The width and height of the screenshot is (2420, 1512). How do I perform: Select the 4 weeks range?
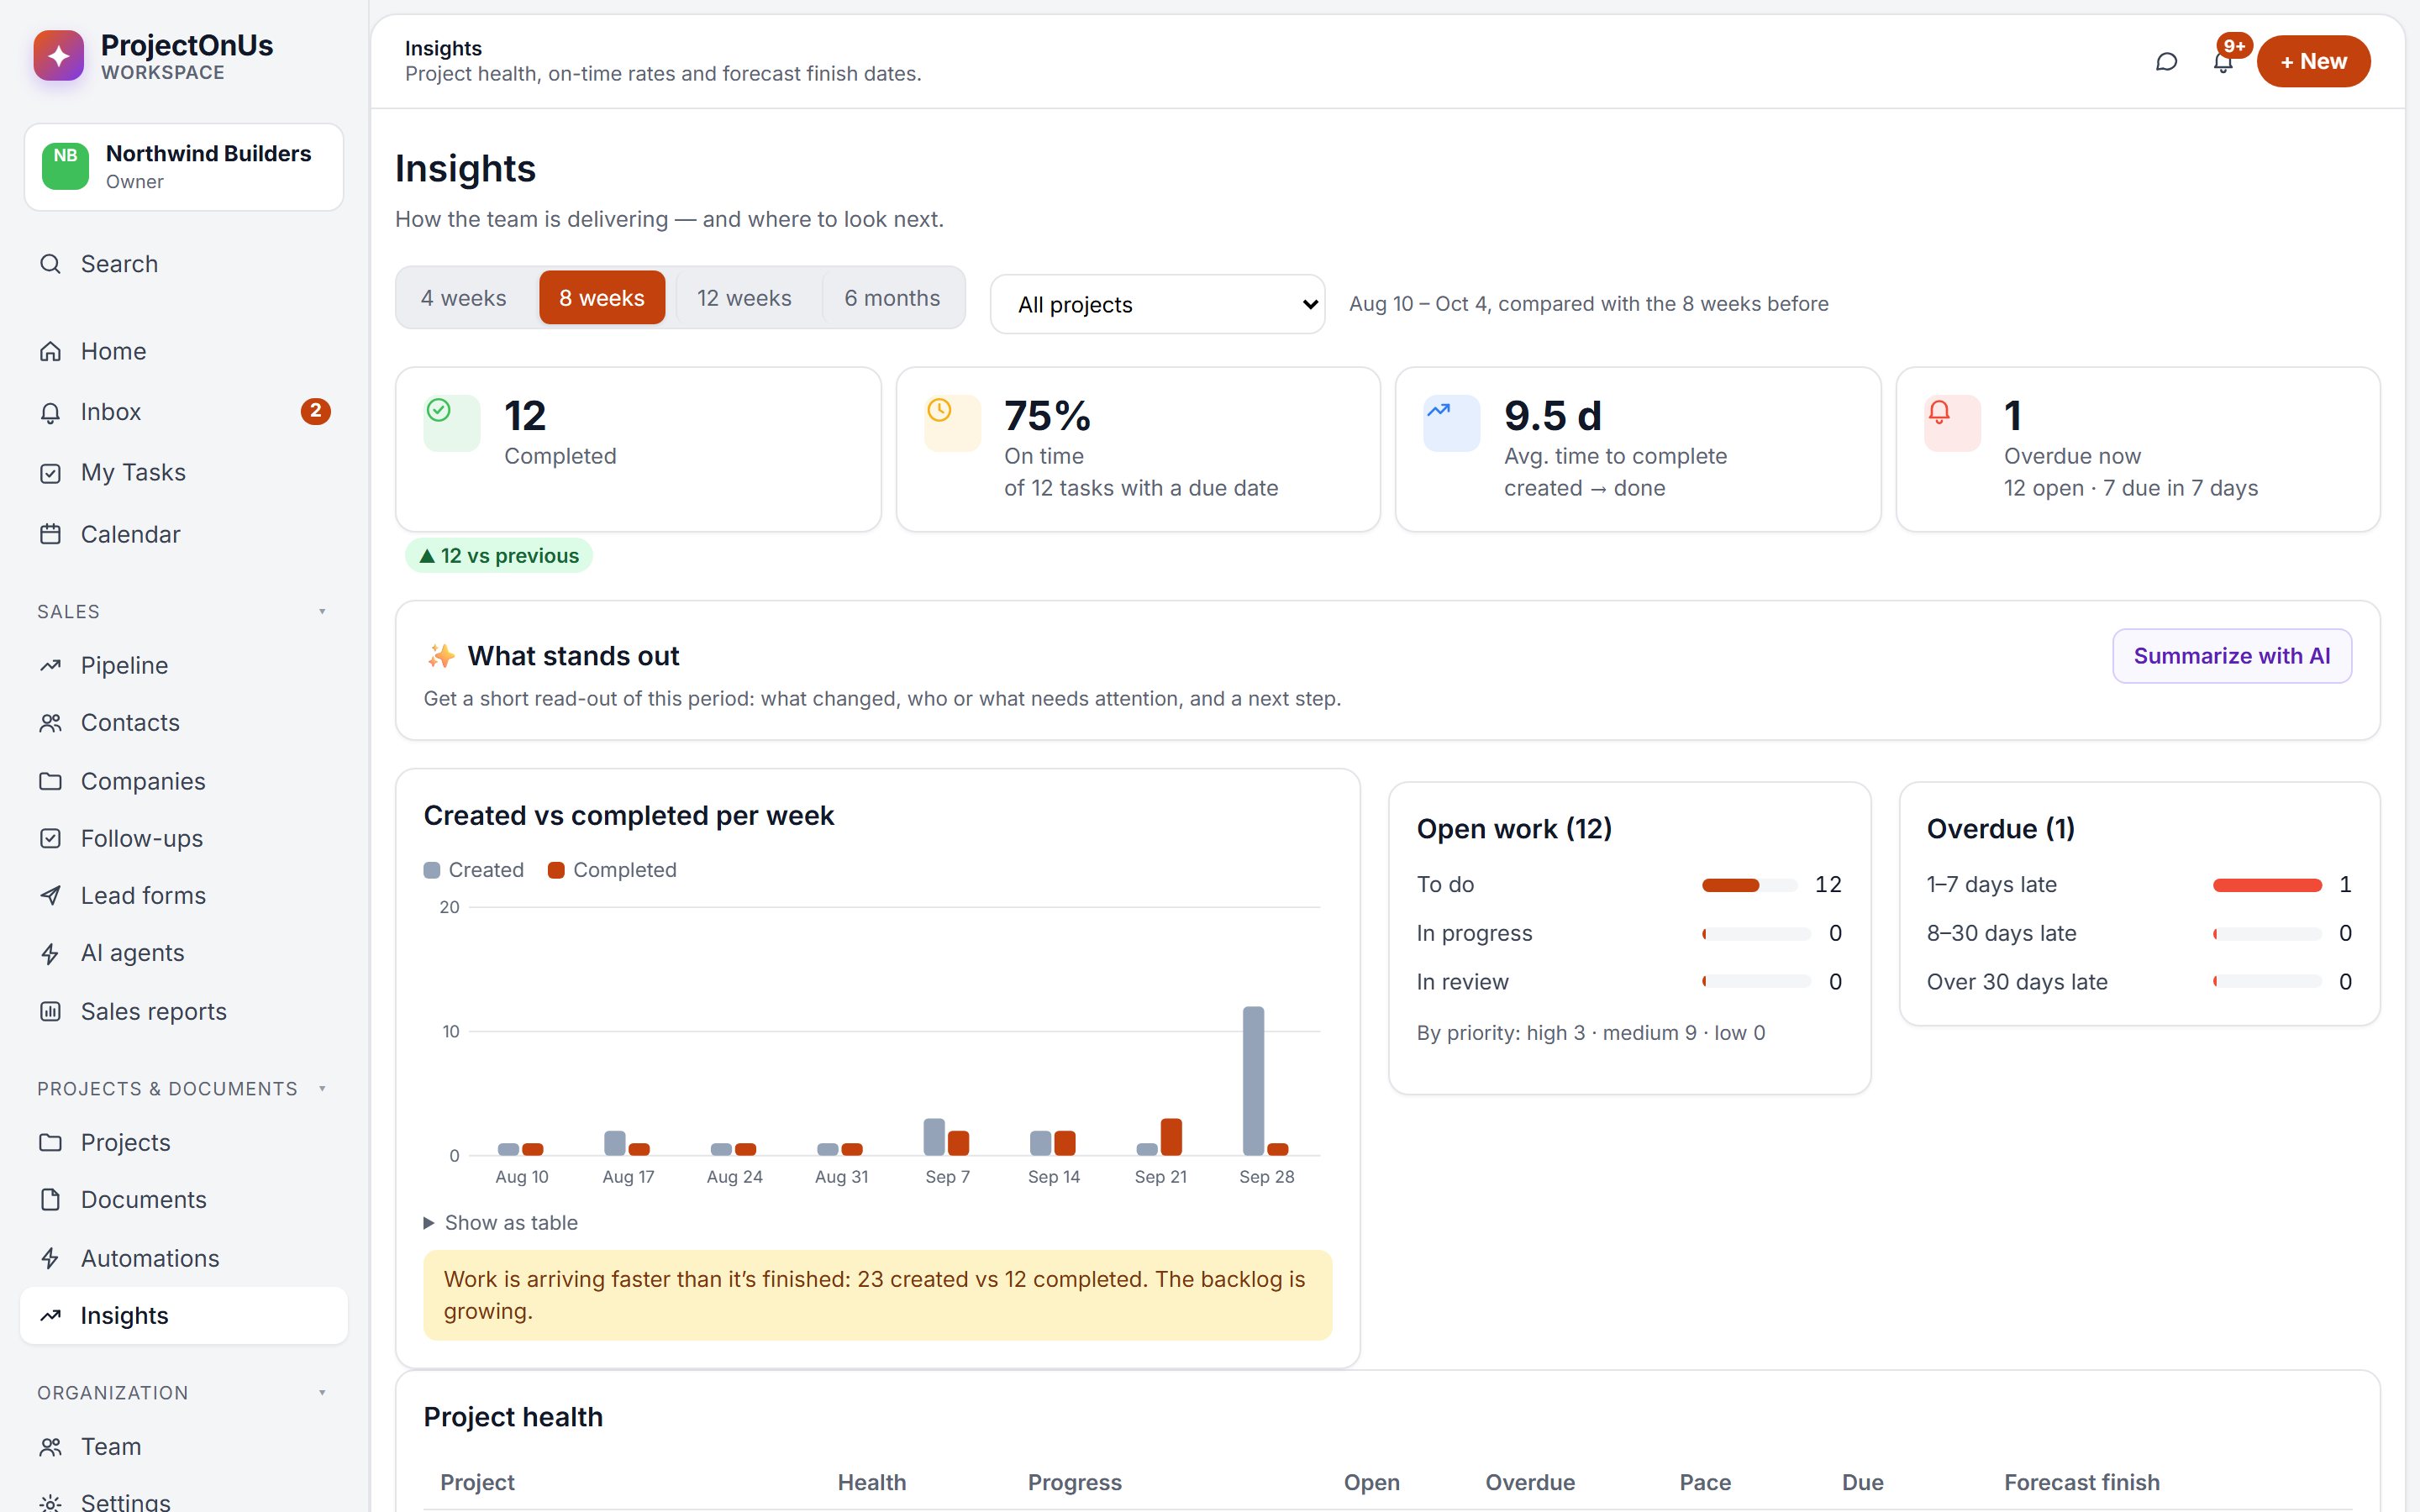463,298
